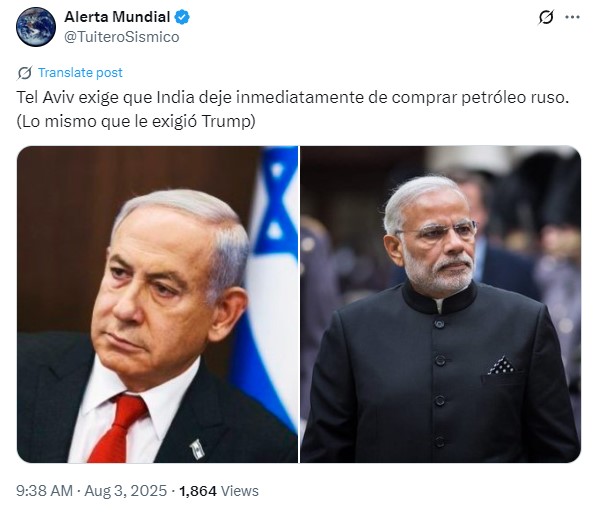598x515 pixels.
Task: Click the 1,864 view count number
Action: [x=198, y=491]
